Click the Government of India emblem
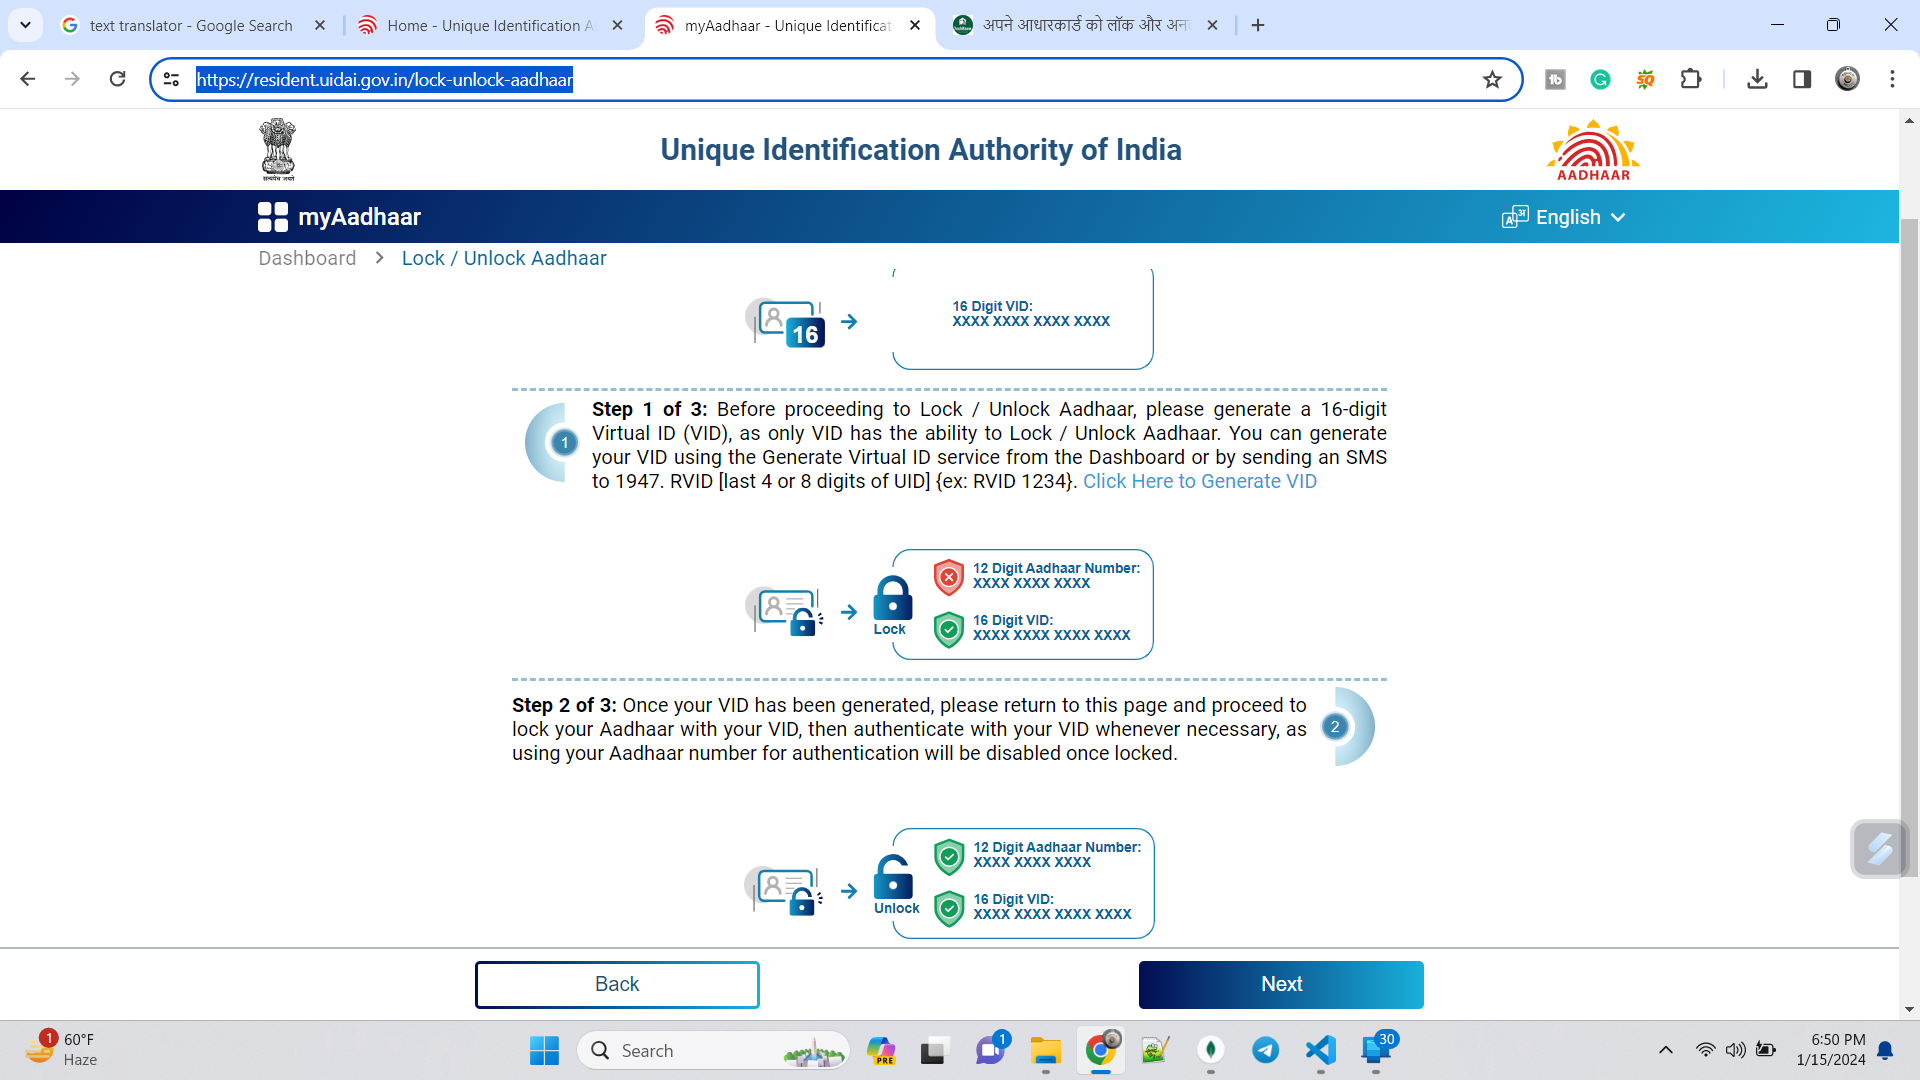The image size is (1920, 1080). [278, 150]
